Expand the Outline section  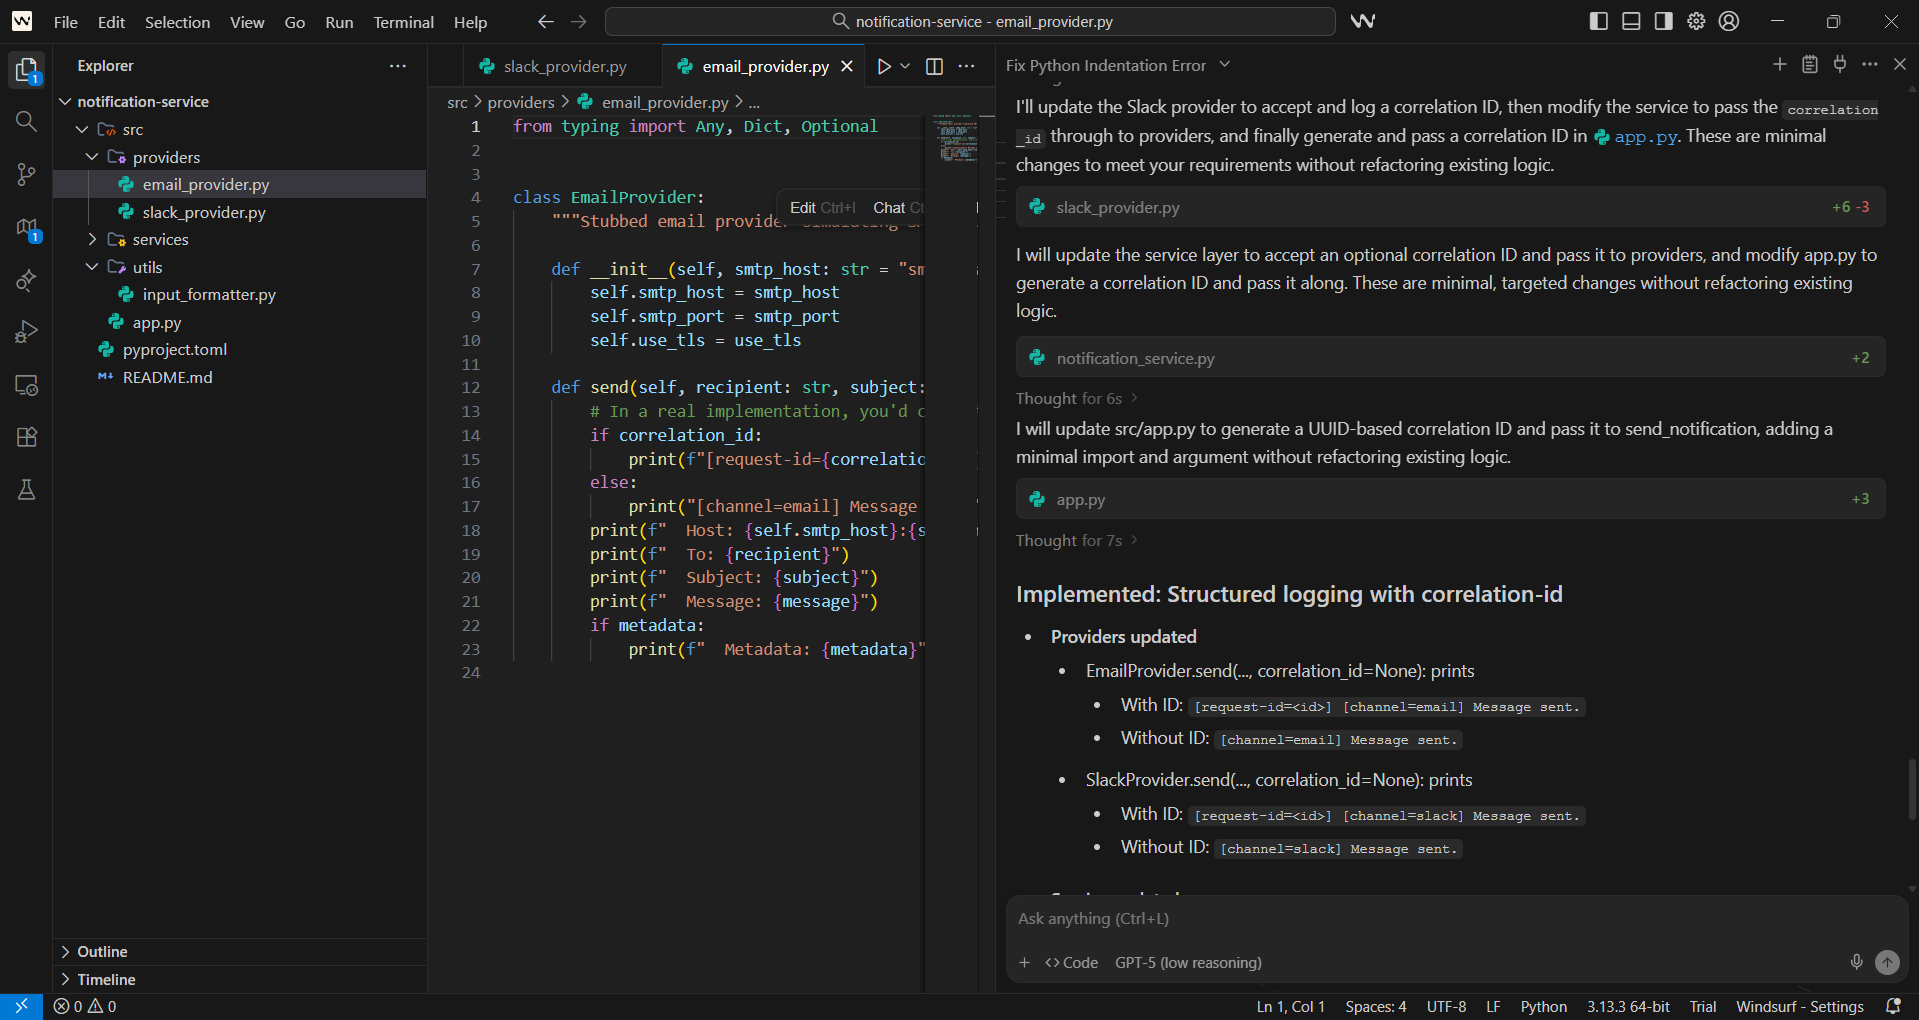(102, 952)
